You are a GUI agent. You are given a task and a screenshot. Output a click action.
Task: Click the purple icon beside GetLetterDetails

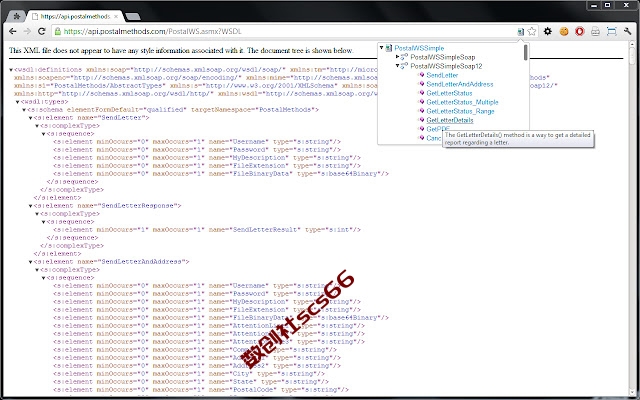(x=422, y=120)
